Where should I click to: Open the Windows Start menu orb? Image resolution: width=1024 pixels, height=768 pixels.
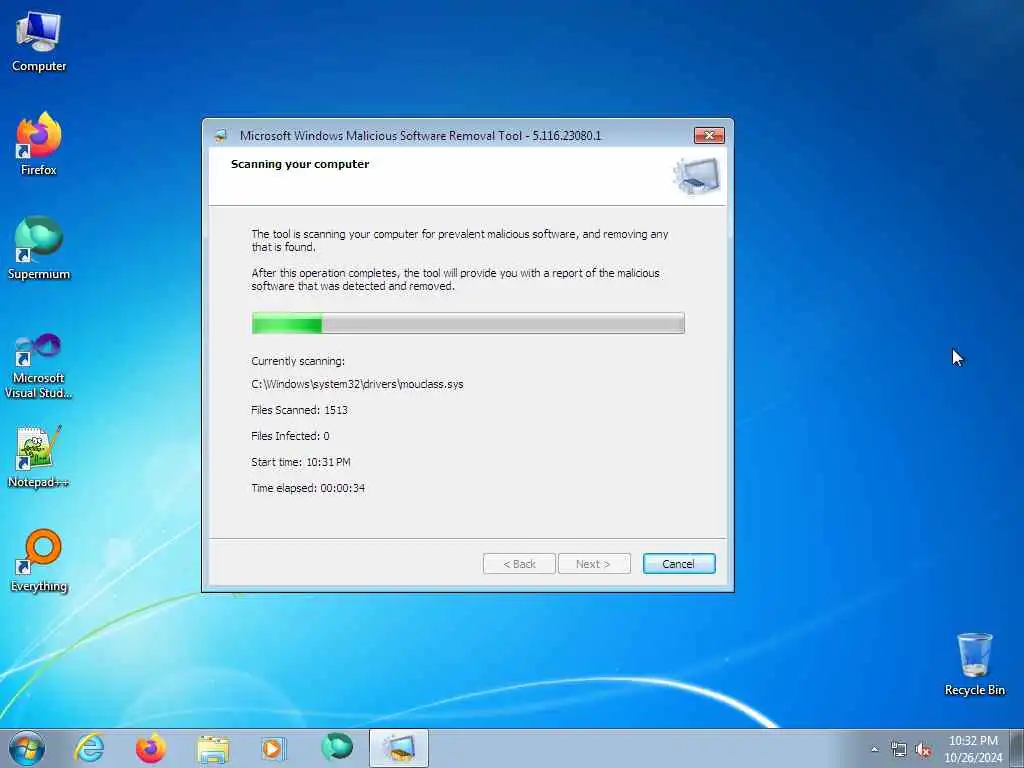tap(27, 748)
